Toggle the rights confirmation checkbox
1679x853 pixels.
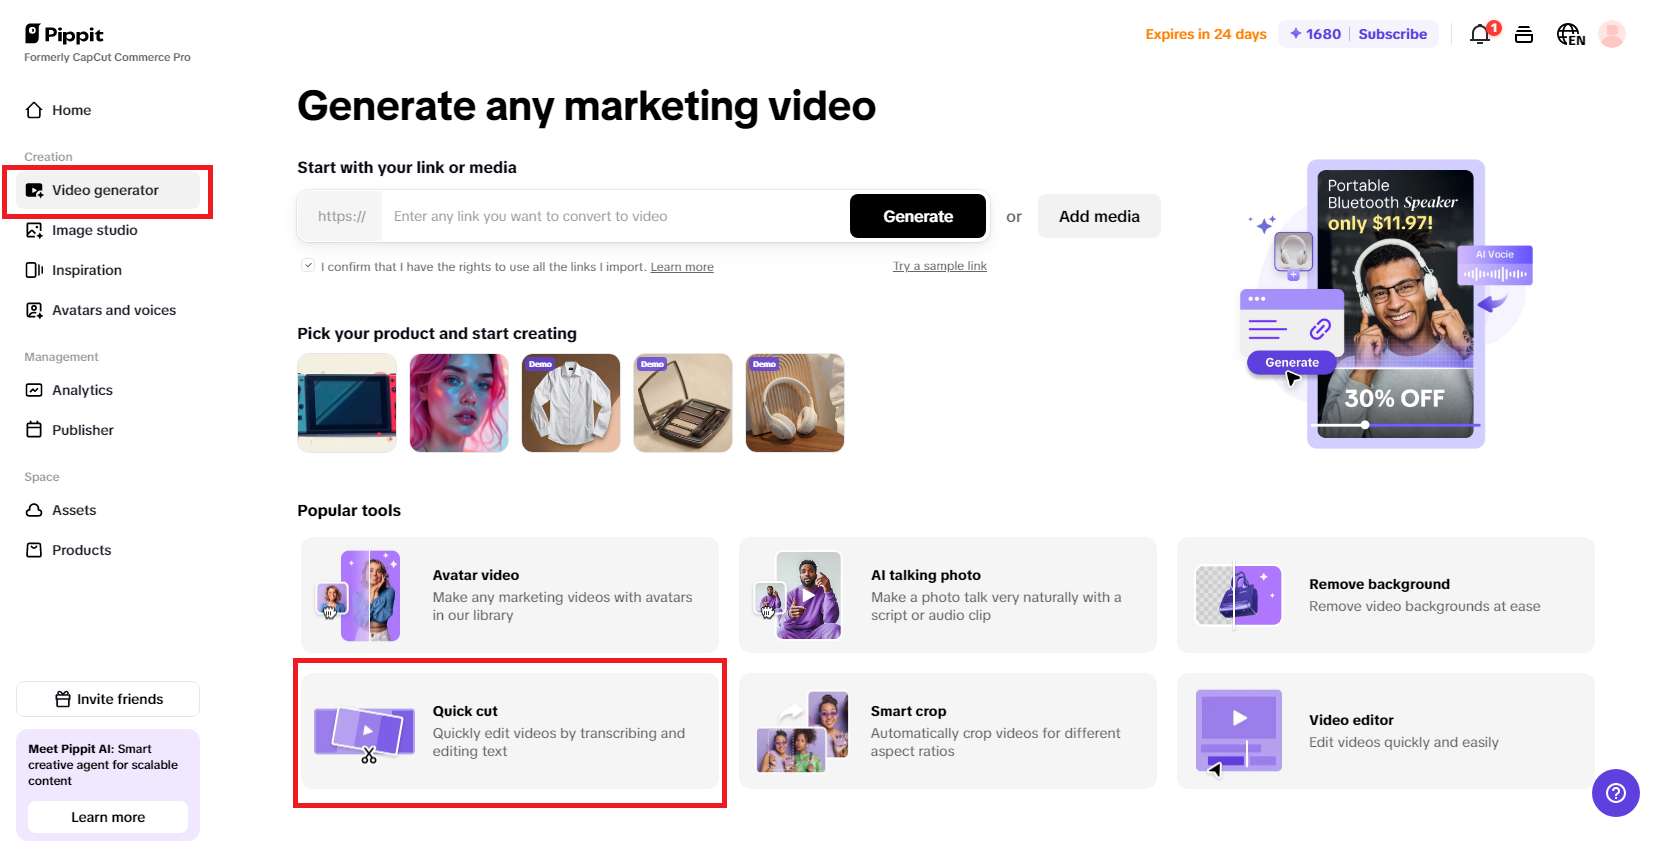308,265
